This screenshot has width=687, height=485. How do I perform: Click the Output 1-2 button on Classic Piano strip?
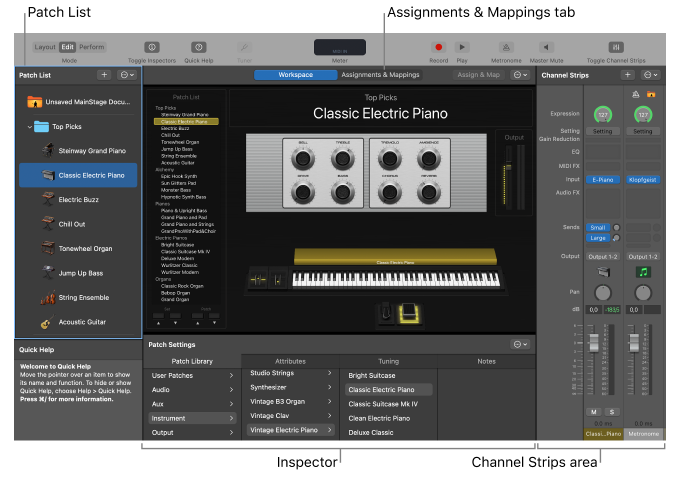pos(603,257)
